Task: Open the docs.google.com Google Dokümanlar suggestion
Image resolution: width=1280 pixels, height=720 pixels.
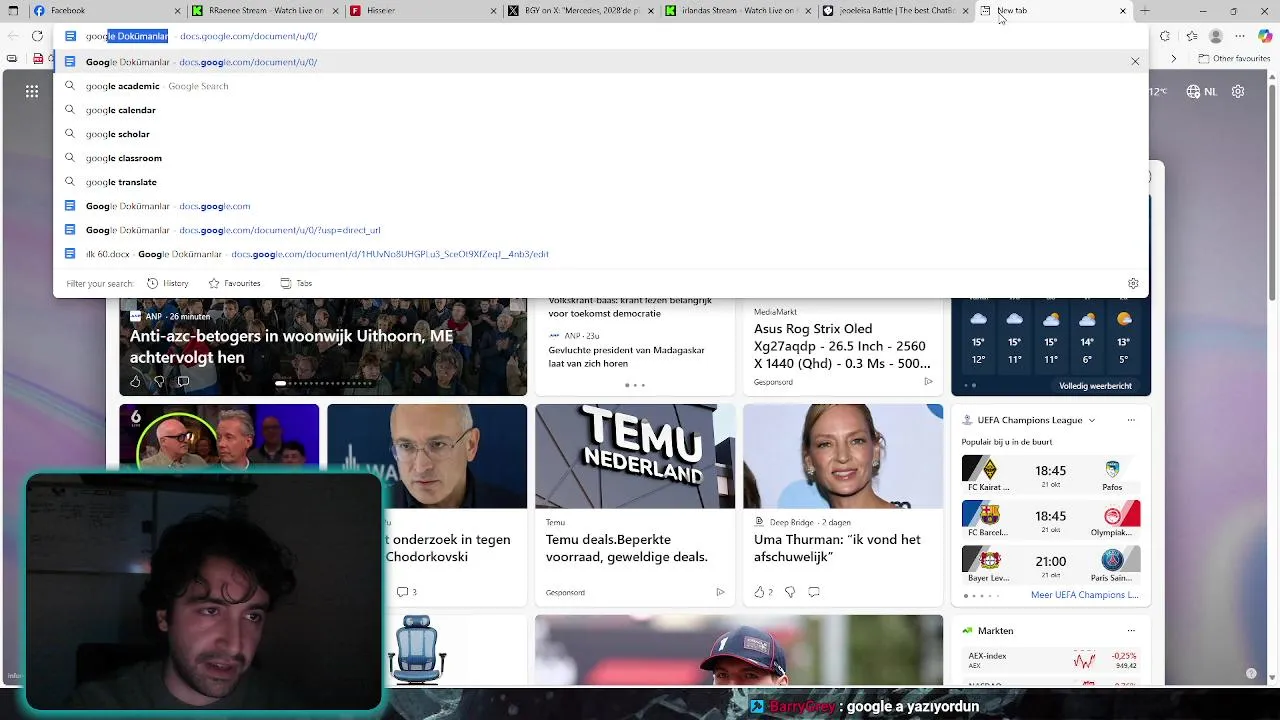Action: [600, 206]
